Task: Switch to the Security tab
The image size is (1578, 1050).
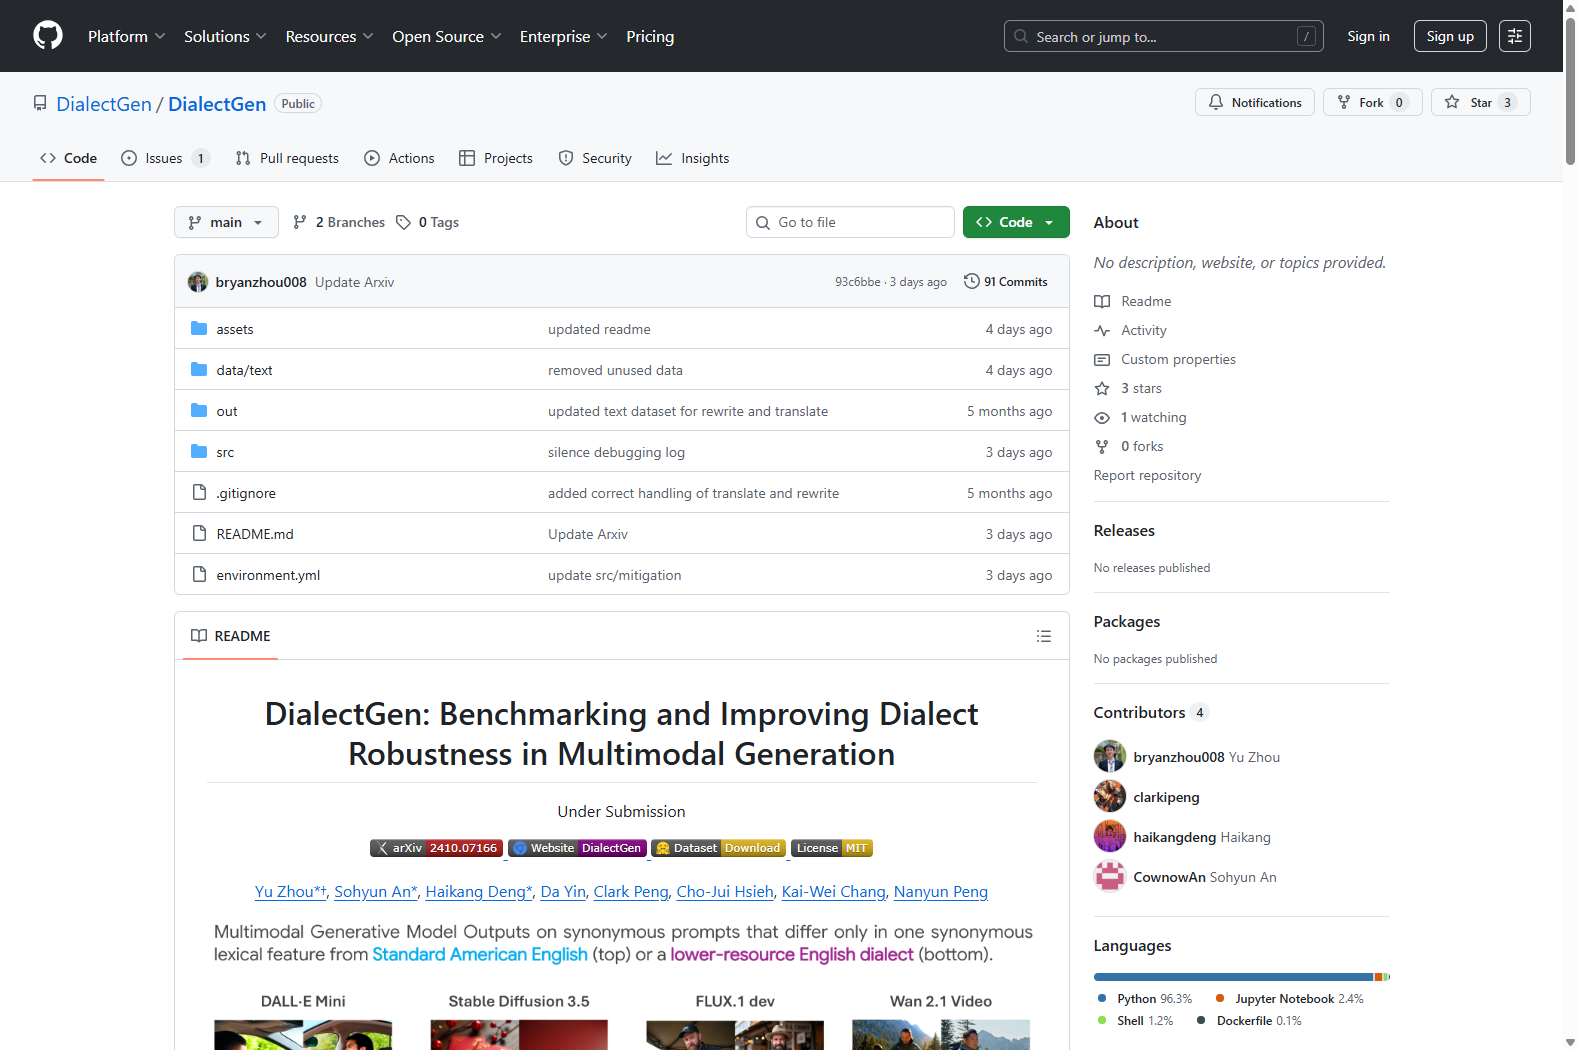Action: (x=595, y=158)
